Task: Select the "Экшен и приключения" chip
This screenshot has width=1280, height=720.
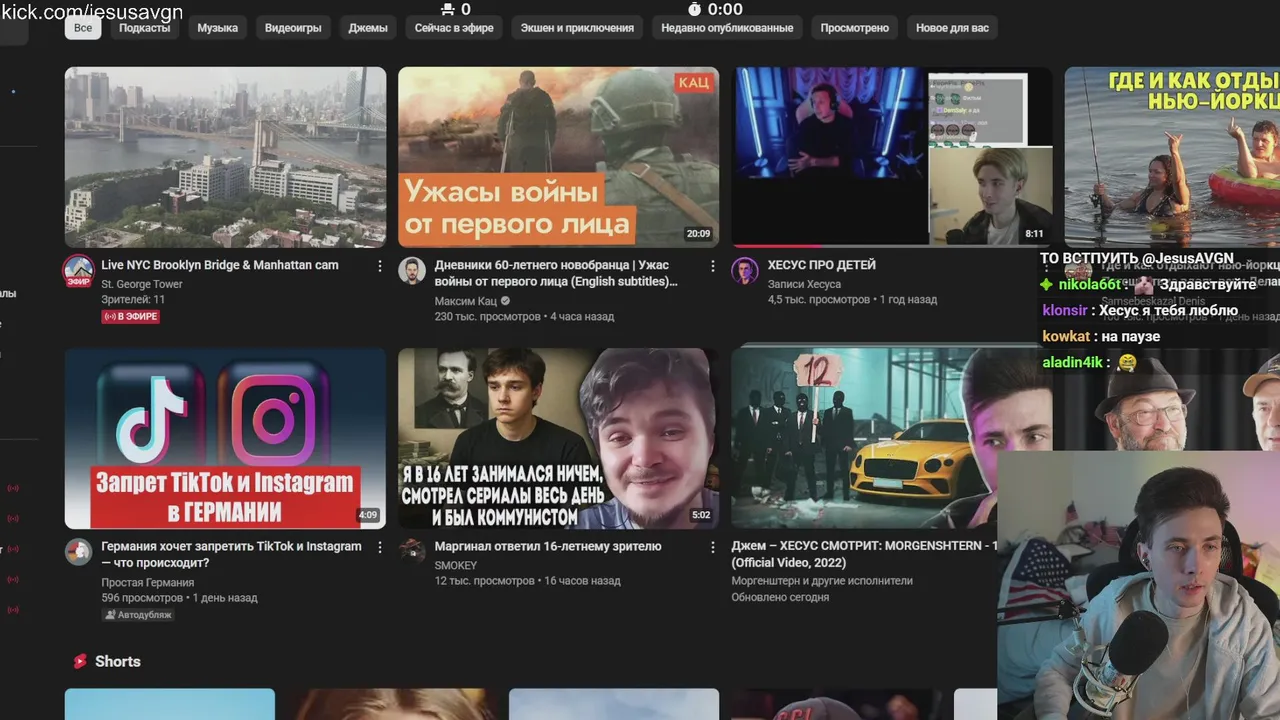Action: pos(577,28)
